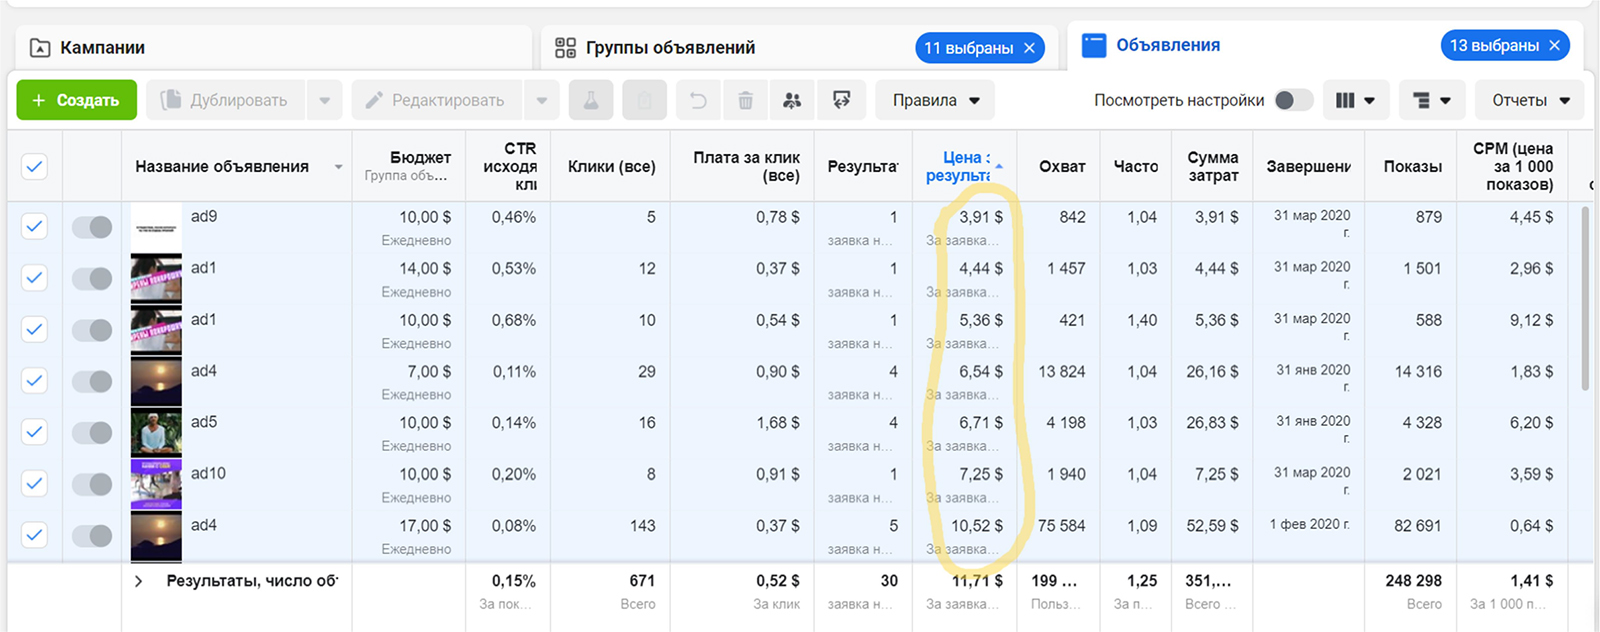This screenshot has width=1600, height=632.
Task: Open the Отчеты dropdown
Action: click(x=1530, y=101)
